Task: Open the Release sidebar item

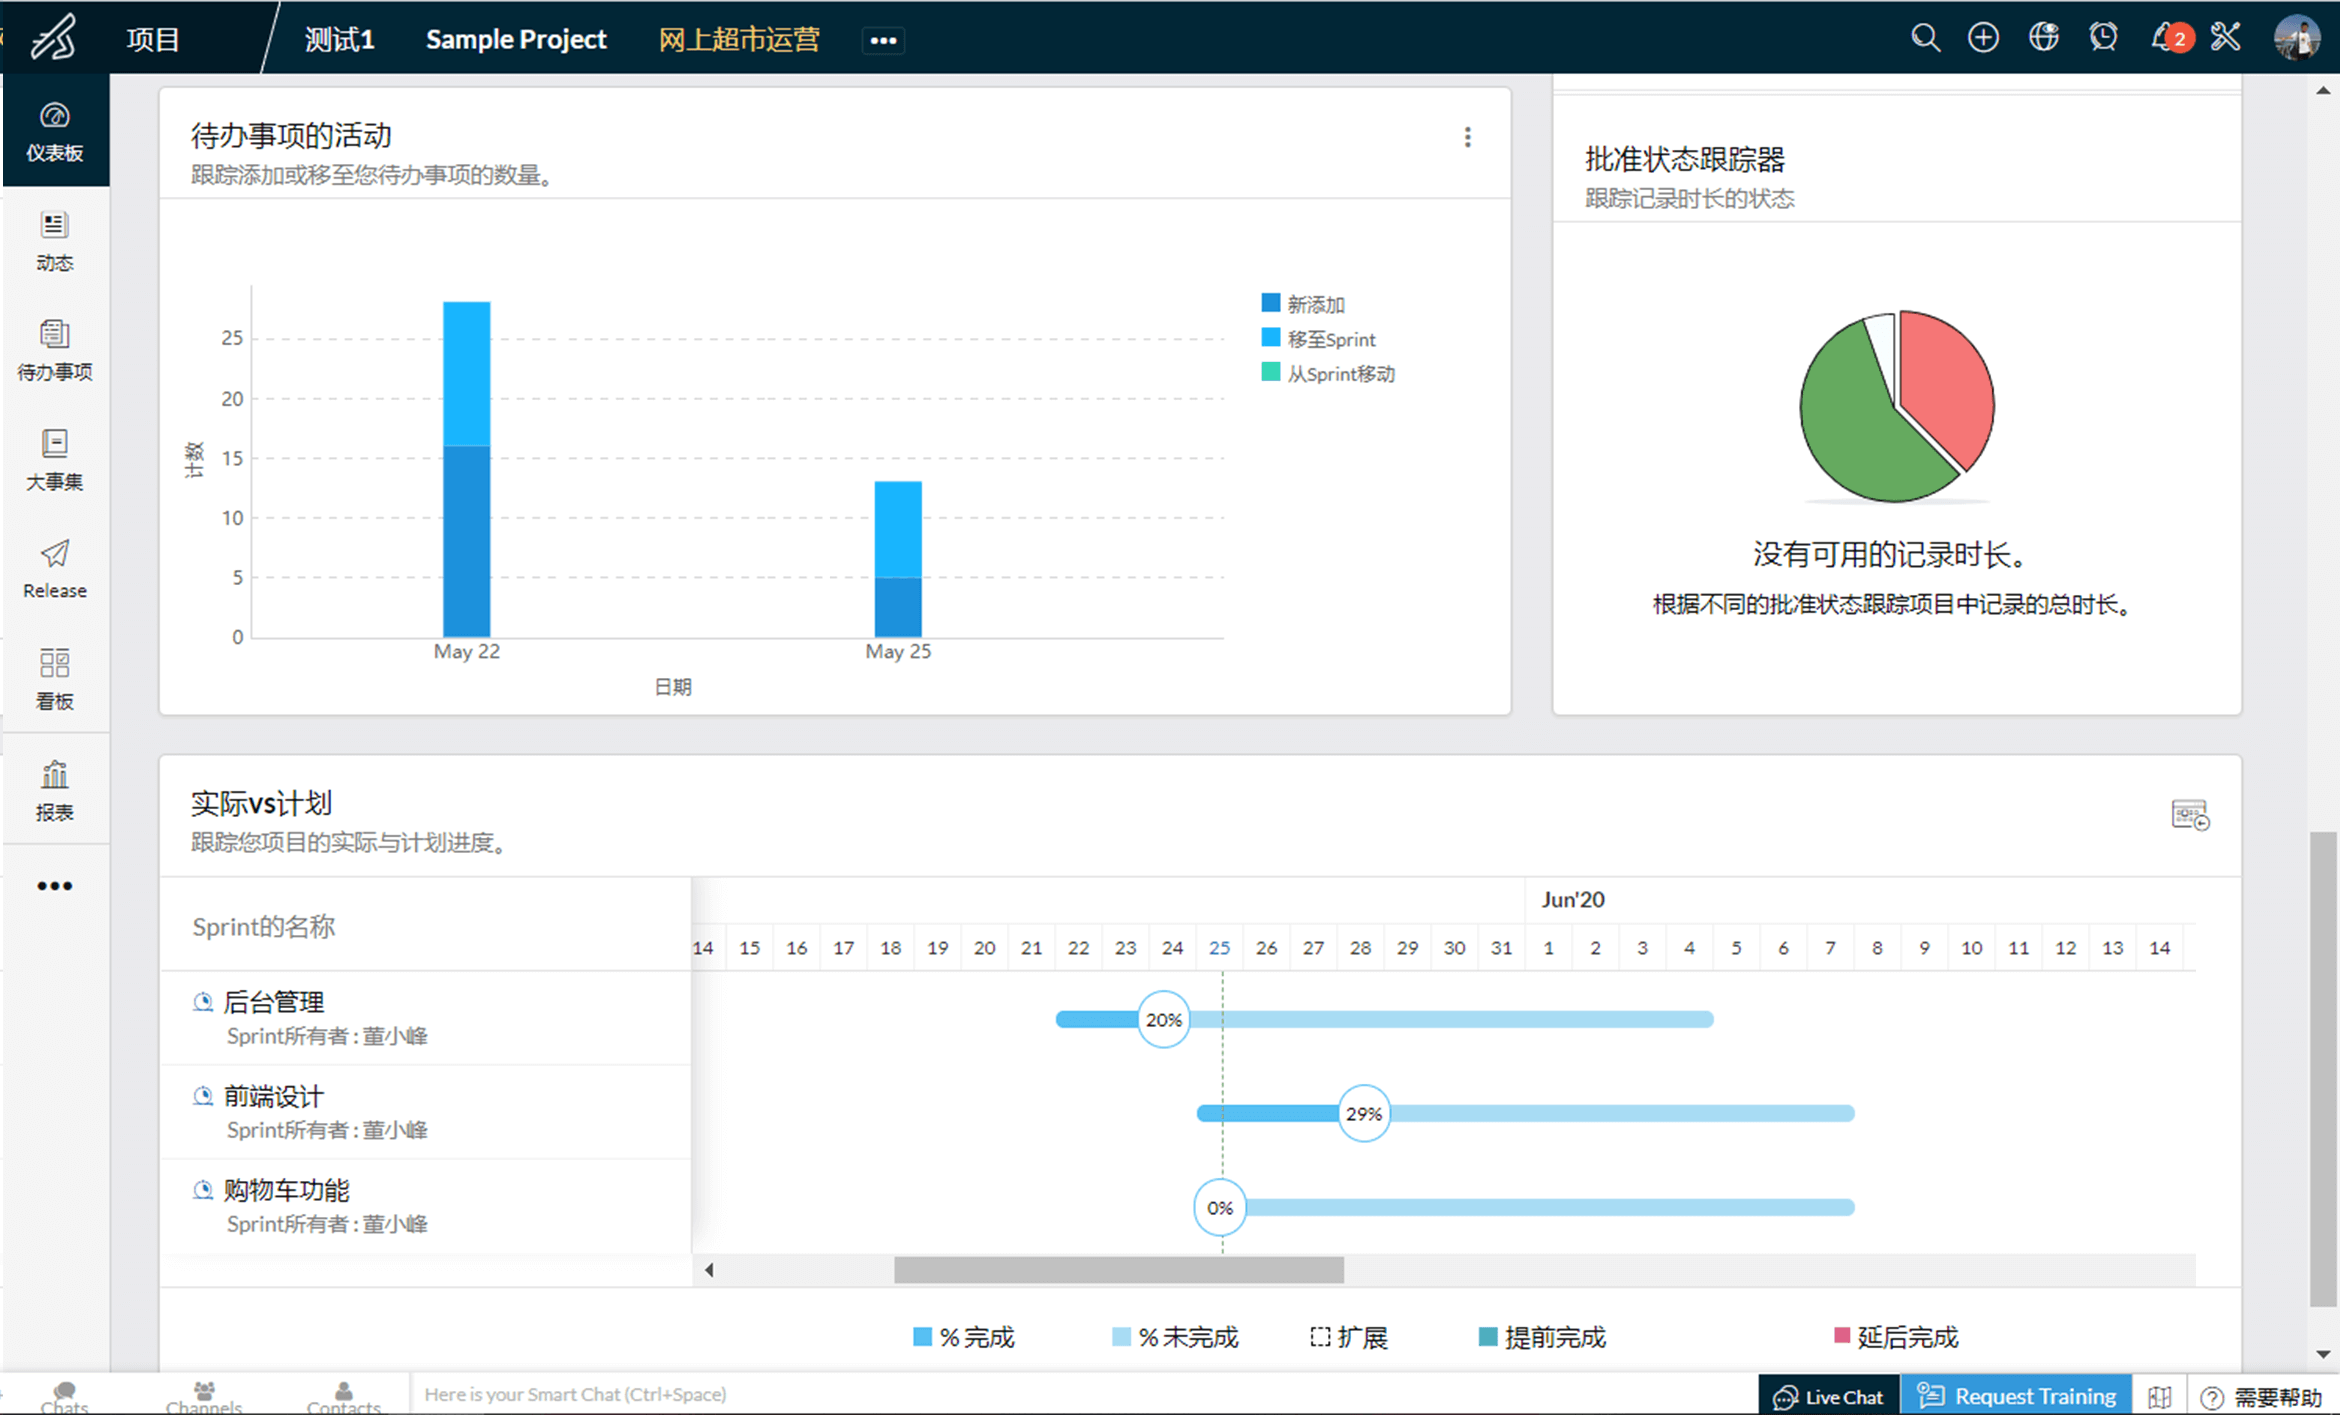Action: [x=55, y=570]
